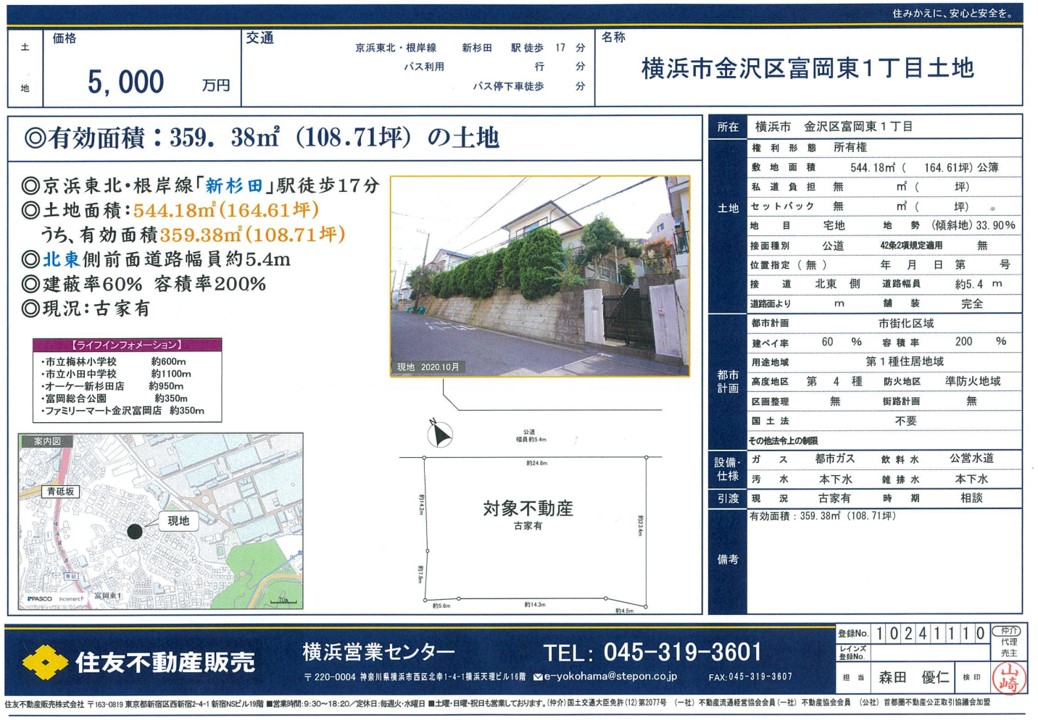The height and width of the screenshot is (720, 1038).
Task: Click the 現地 callout label on the map
Action: [x=178, y=521]
